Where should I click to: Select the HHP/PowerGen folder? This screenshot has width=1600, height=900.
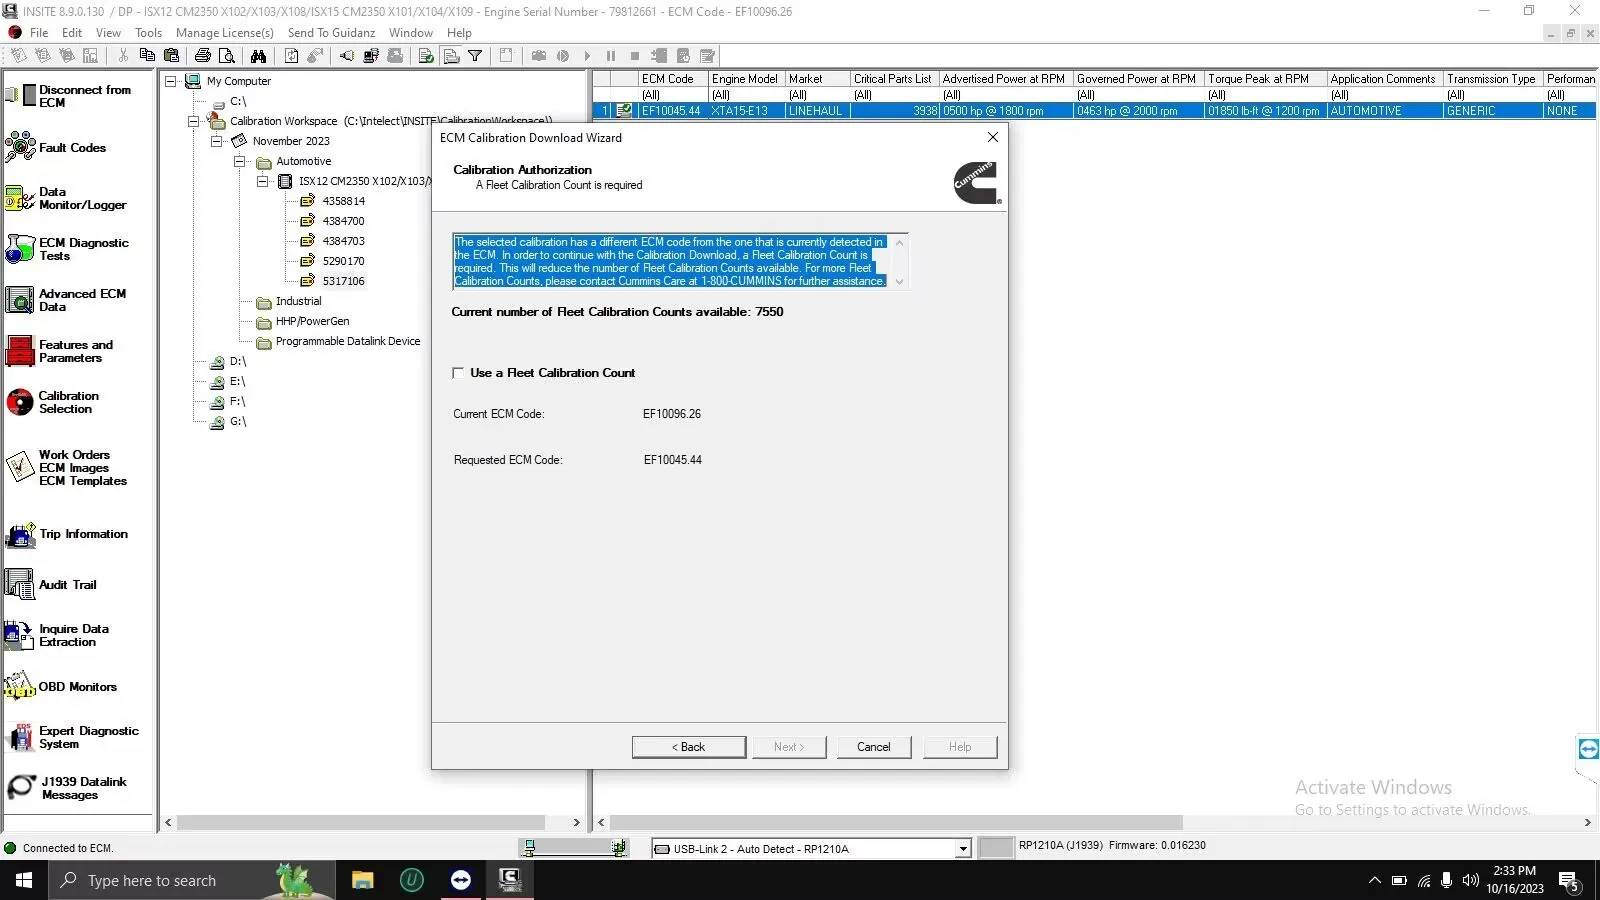pos(312,321)
